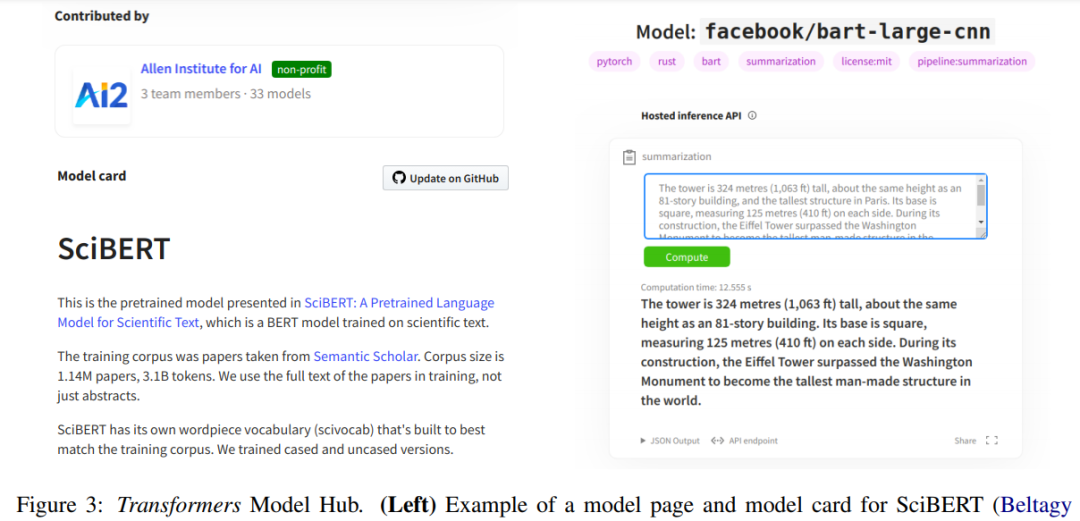Viewport: 1080px width, 521px height.
Task: Click the text box scrollbar up arrow
Action: pyautogui.click(x=981, y=181)
